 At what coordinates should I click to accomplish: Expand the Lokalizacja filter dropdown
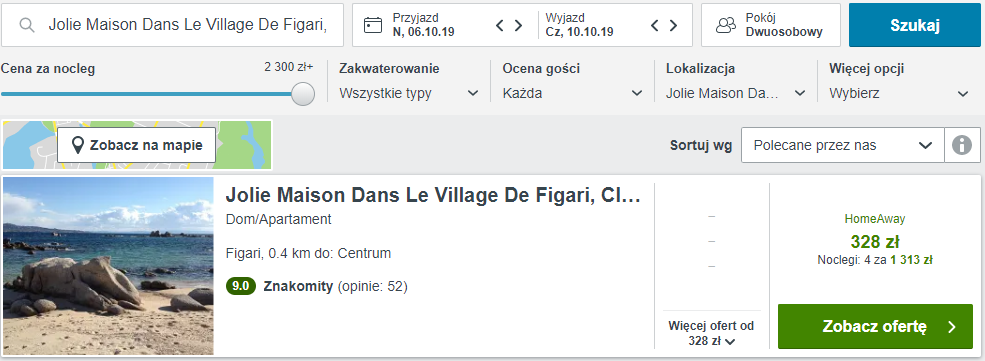click(x=736, y=94)
